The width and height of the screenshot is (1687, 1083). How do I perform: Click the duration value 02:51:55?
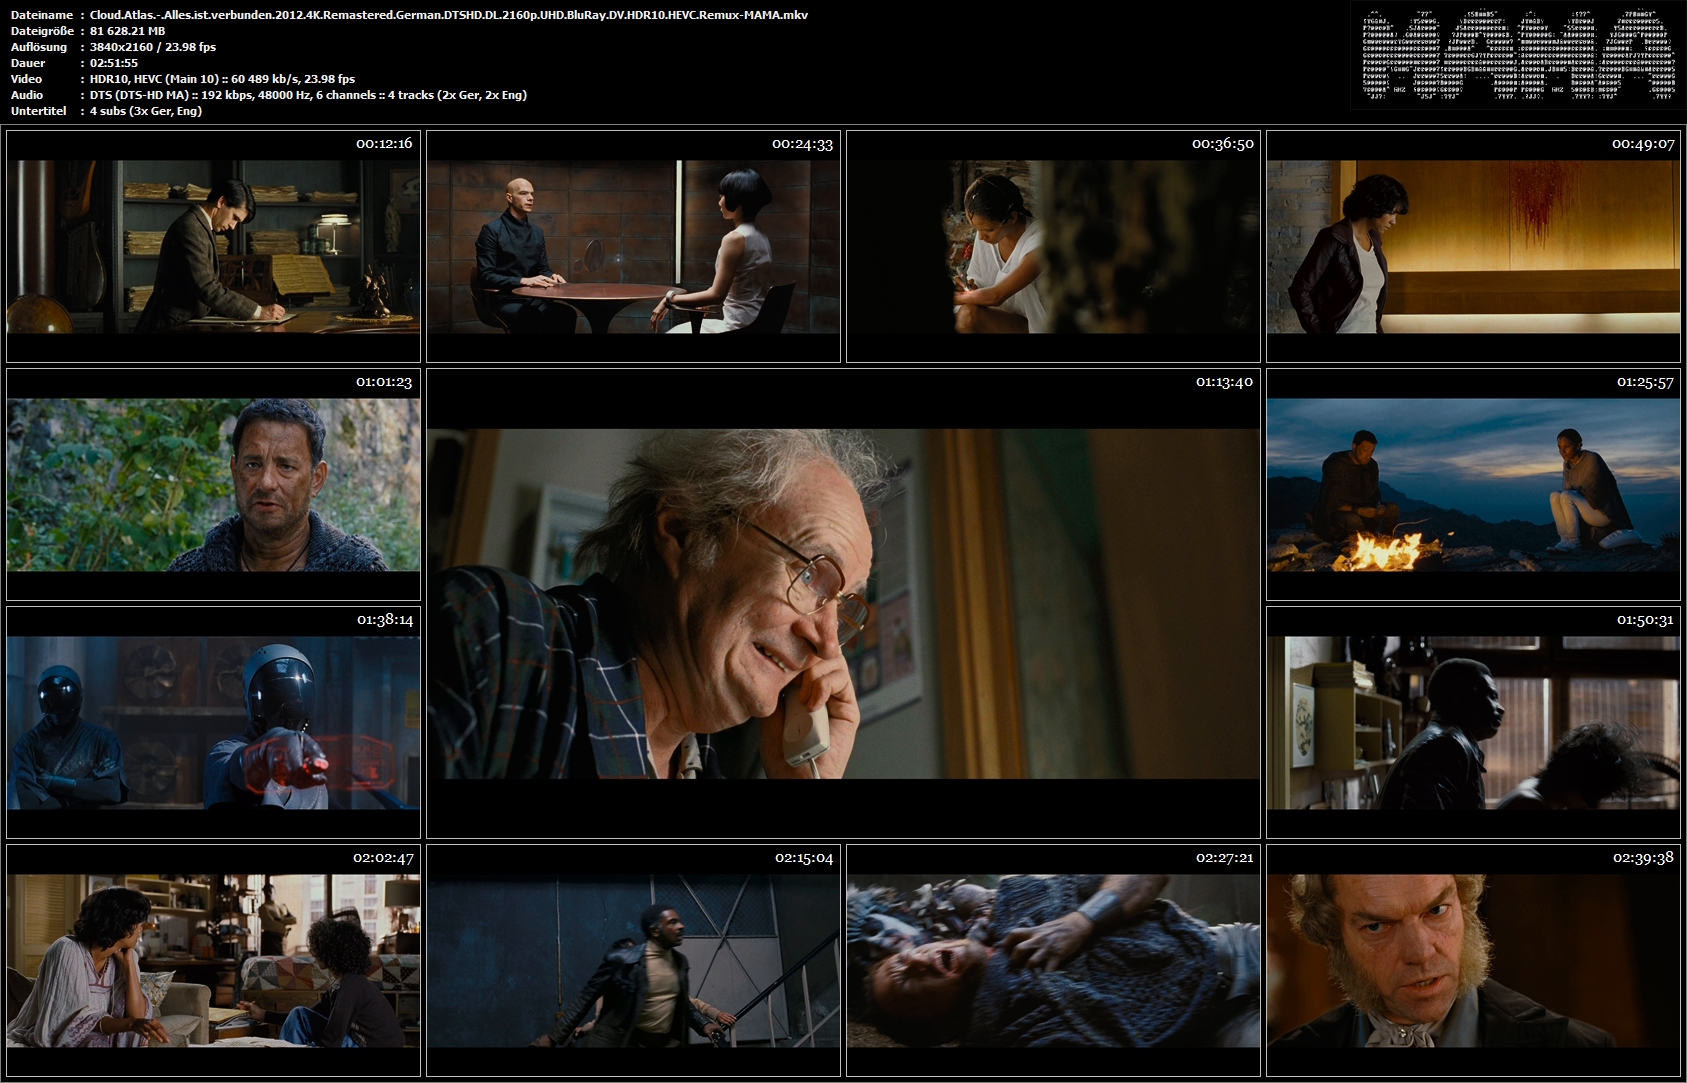[114, 63]
